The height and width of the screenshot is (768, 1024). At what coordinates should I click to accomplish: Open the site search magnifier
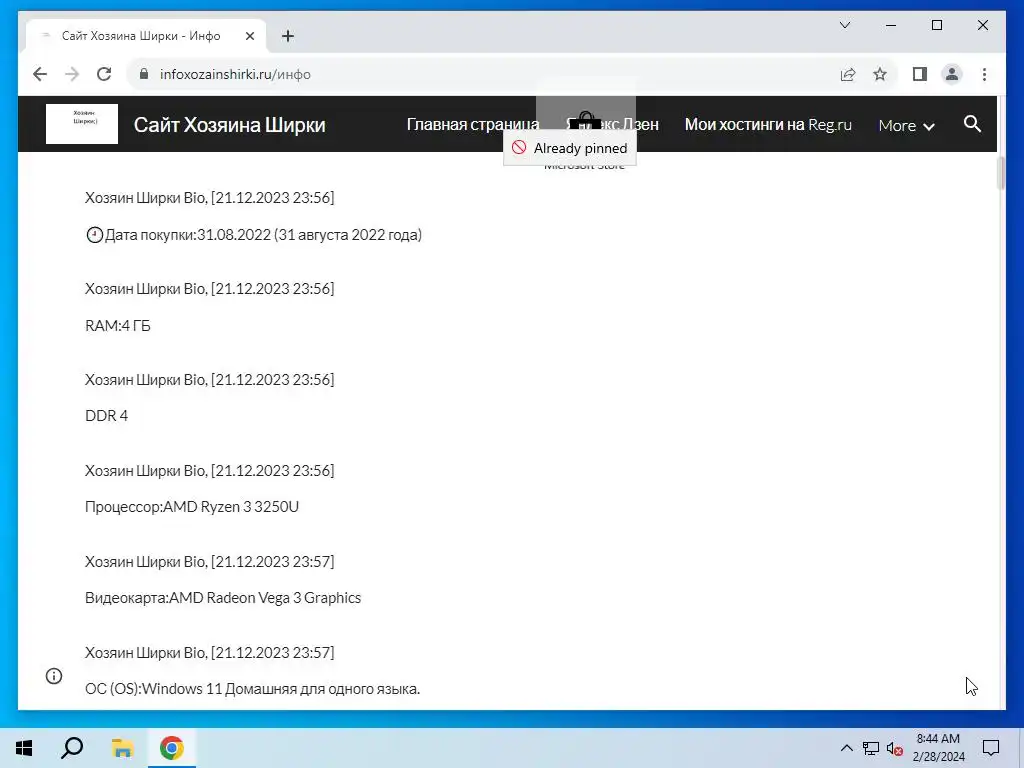pyautogui.click(x=972, y=123)
